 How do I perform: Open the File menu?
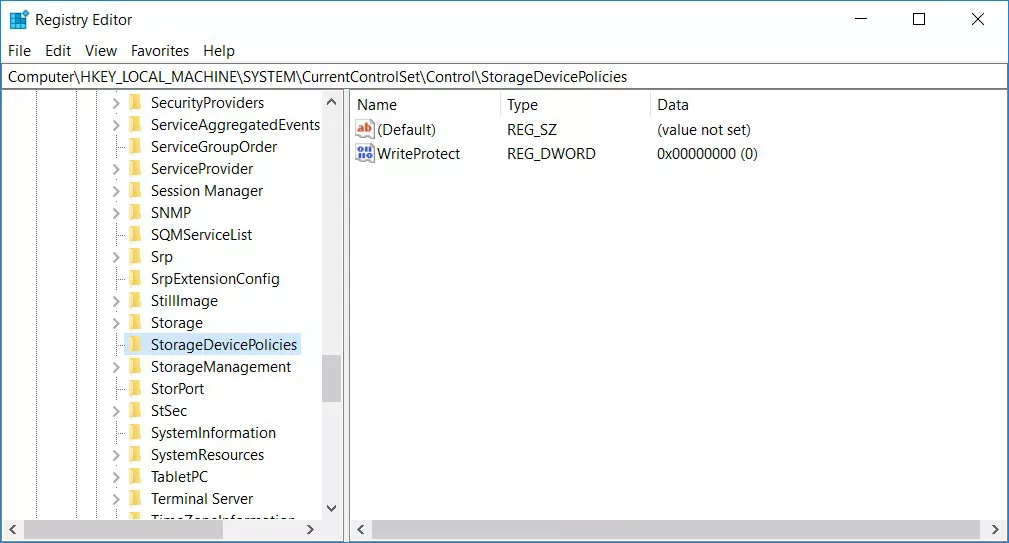coord(19,51)
